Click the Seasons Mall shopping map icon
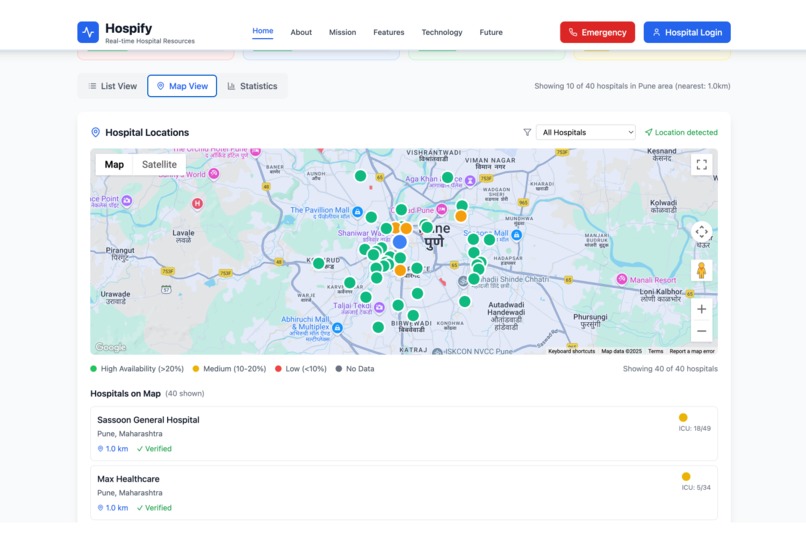Viewport: 806px width, 537px height. tap(517, 235)
